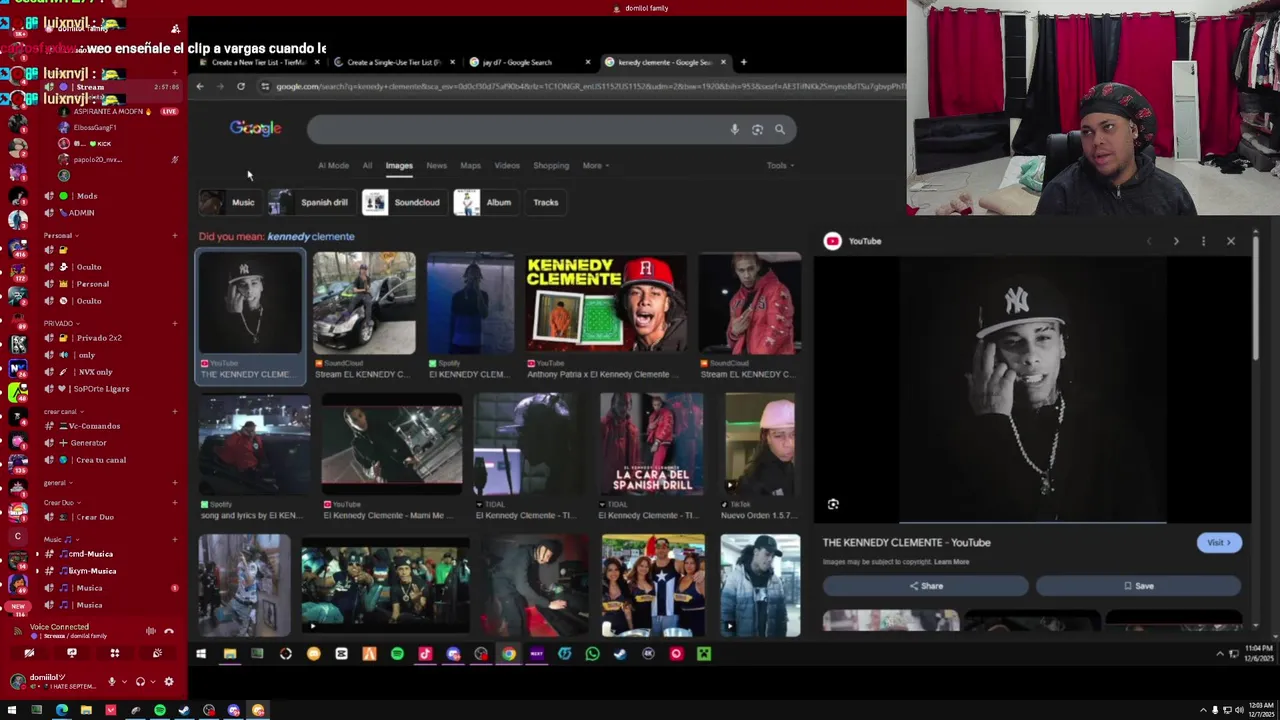Viewport: 1280px width, 720px height.
Task: Join the 'Privado 2x2' voice channel
Action: point(97,338)
